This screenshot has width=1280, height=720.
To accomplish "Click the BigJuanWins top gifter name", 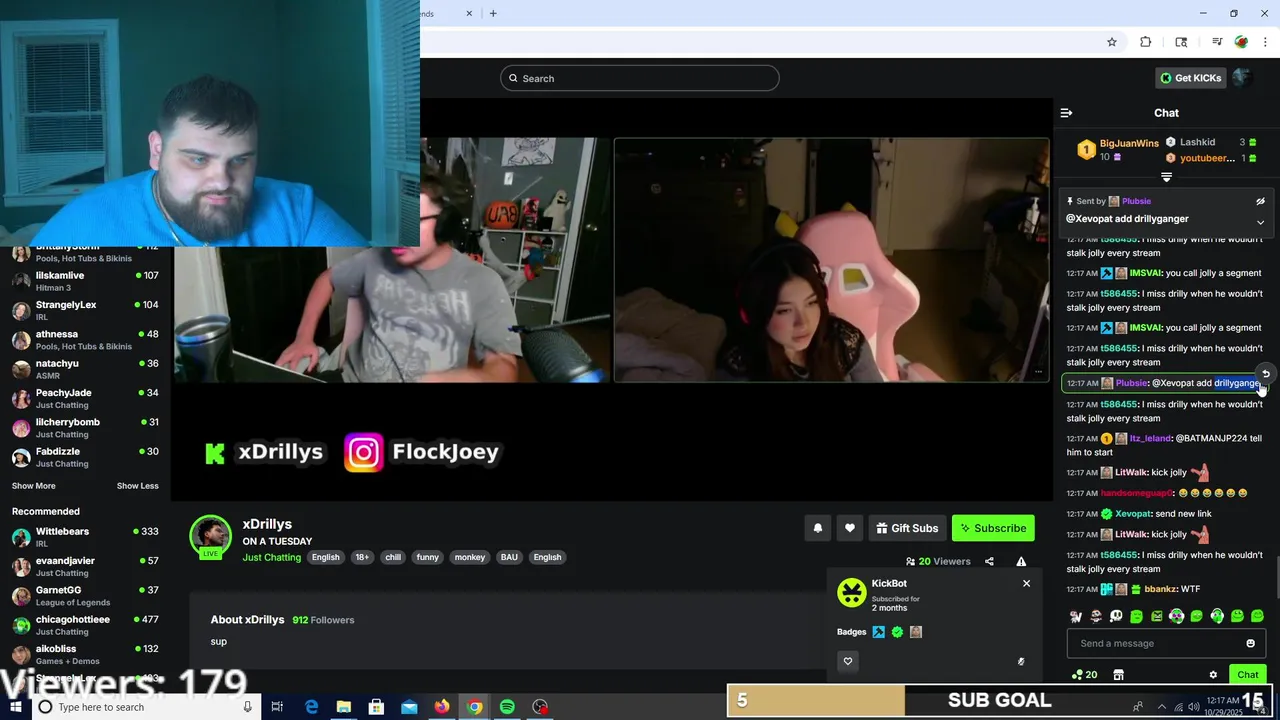I will point(1129,144).
